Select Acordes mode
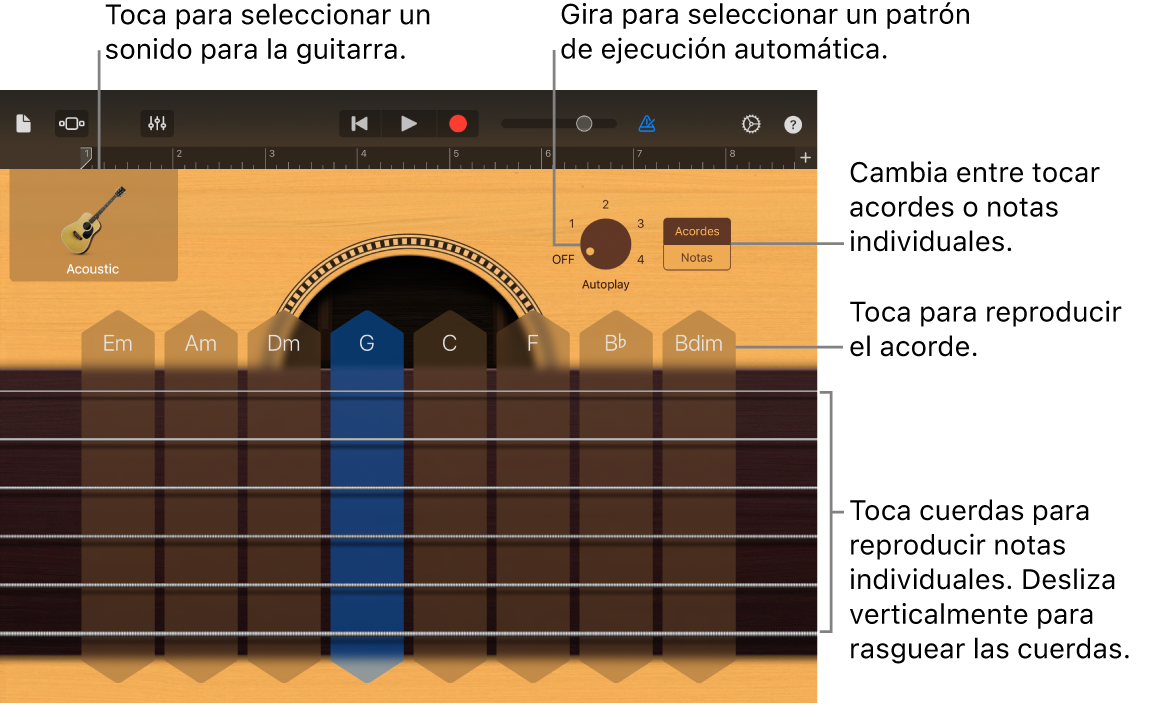Image resolution: width=1149 pixels, height=705 pixels. [696, 230]
